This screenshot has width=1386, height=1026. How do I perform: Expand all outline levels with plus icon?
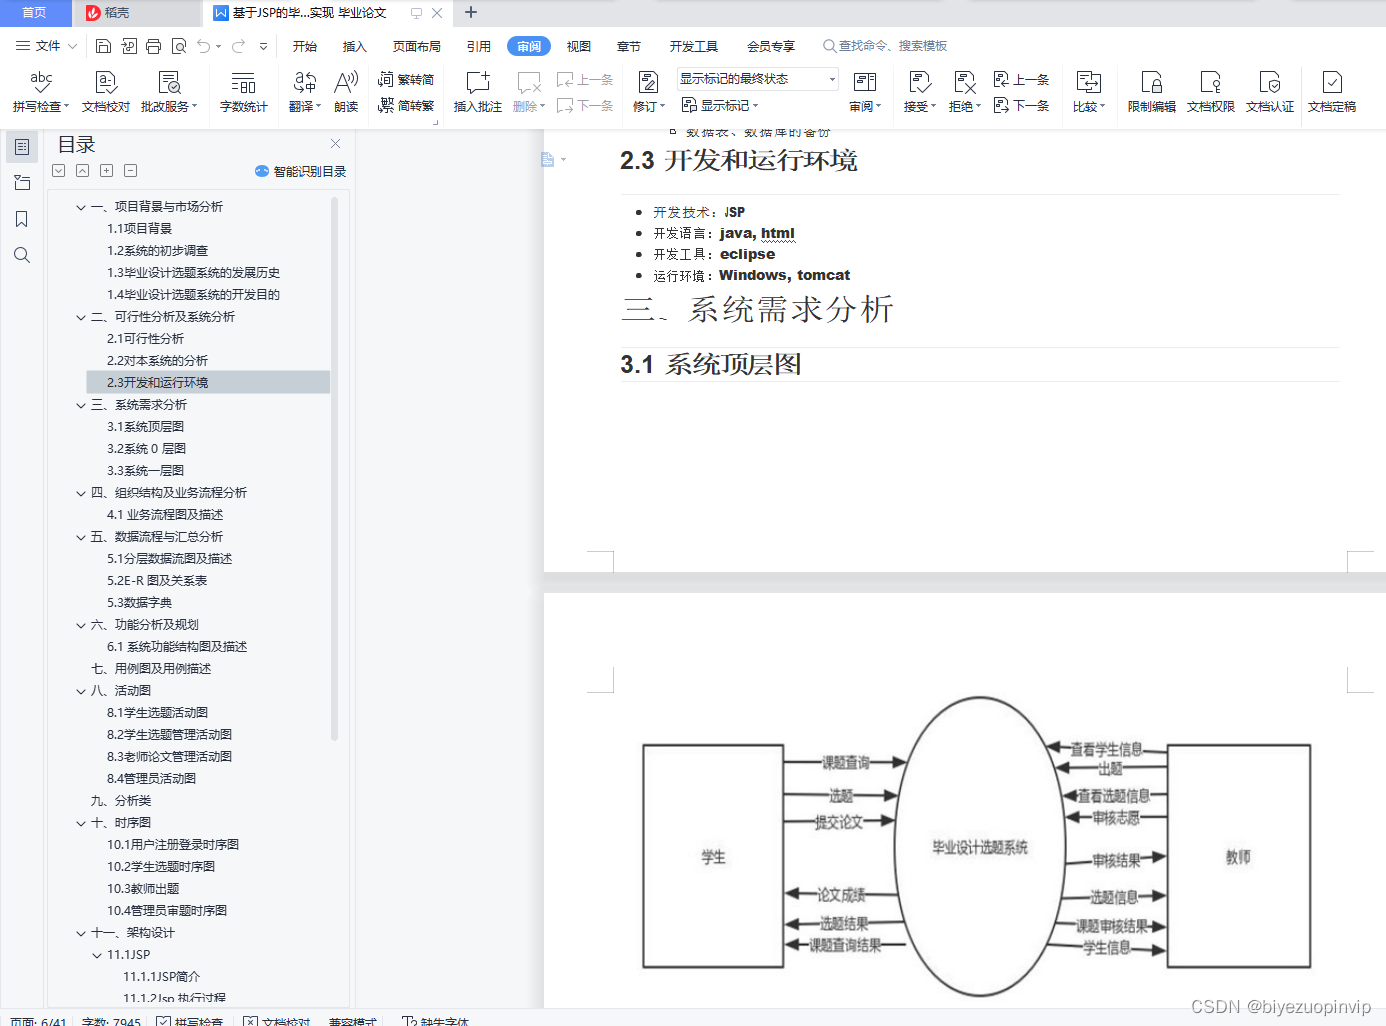pos(106,171)
